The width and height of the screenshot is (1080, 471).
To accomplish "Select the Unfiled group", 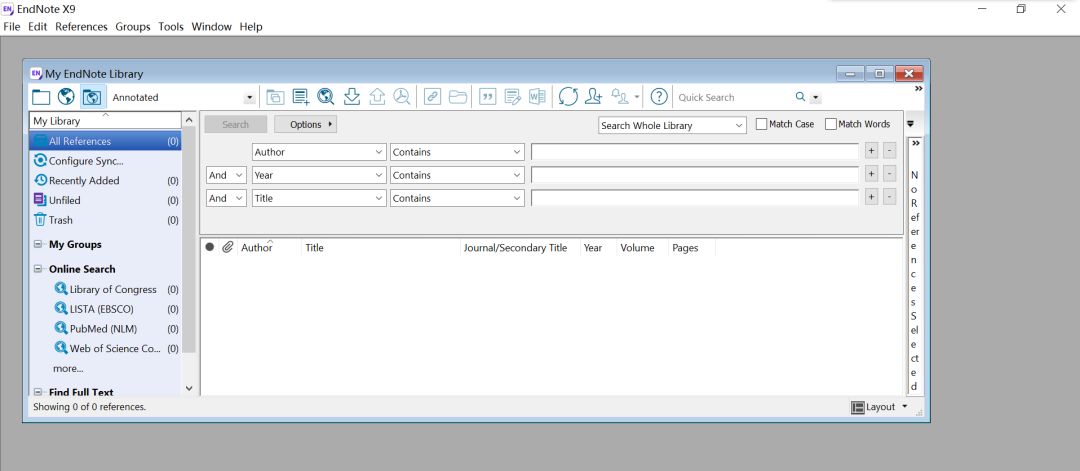I will 105,200.
